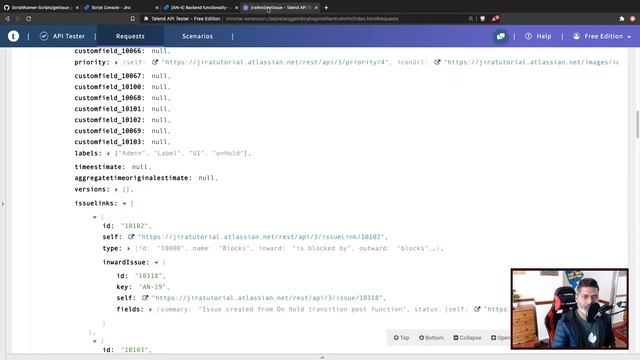Open external link icon for priority self URL

(155, 62)
